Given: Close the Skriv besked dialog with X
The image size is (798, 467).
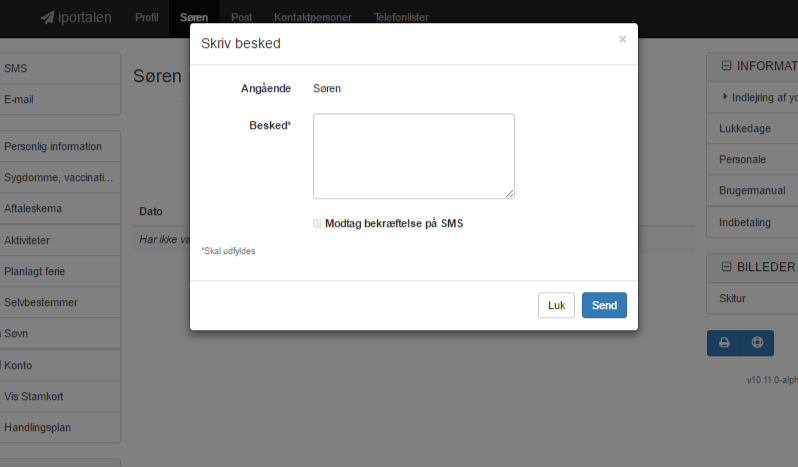Looking at the screenshot, I should [x=622, y=39].
